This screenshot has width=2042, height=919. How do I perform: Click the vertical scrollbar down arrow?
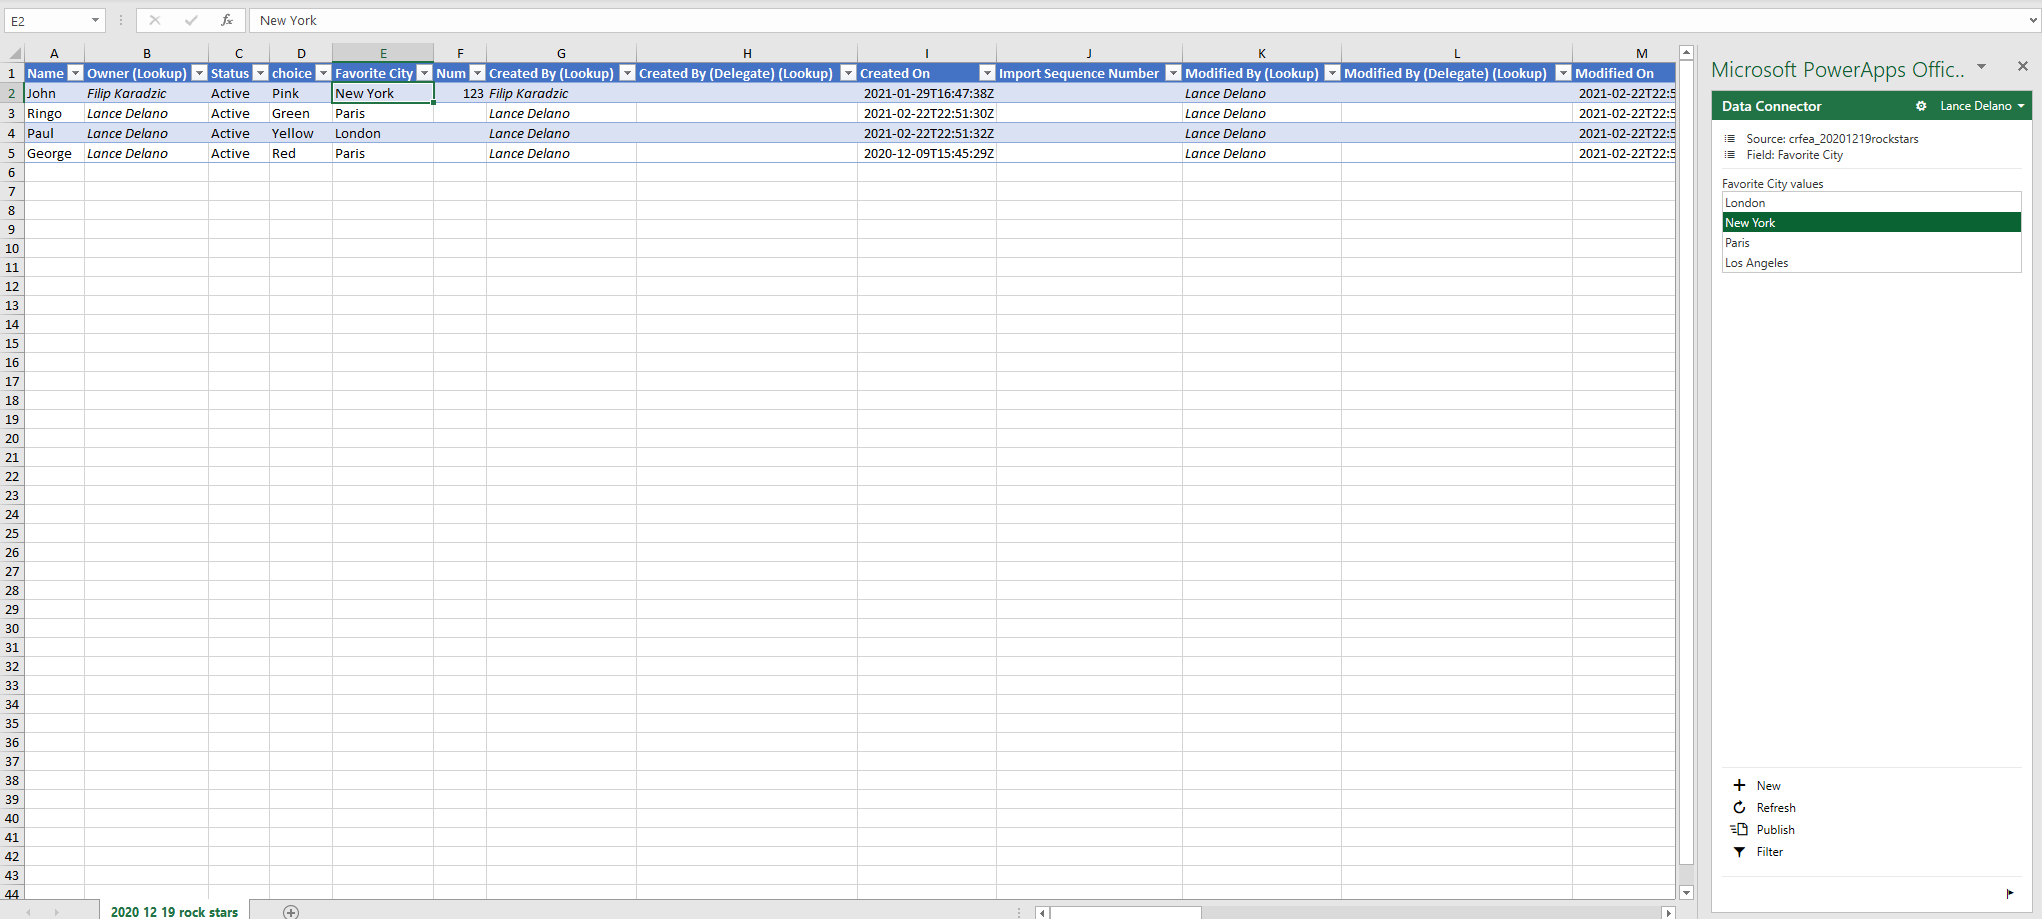(x=1686, y=892)
